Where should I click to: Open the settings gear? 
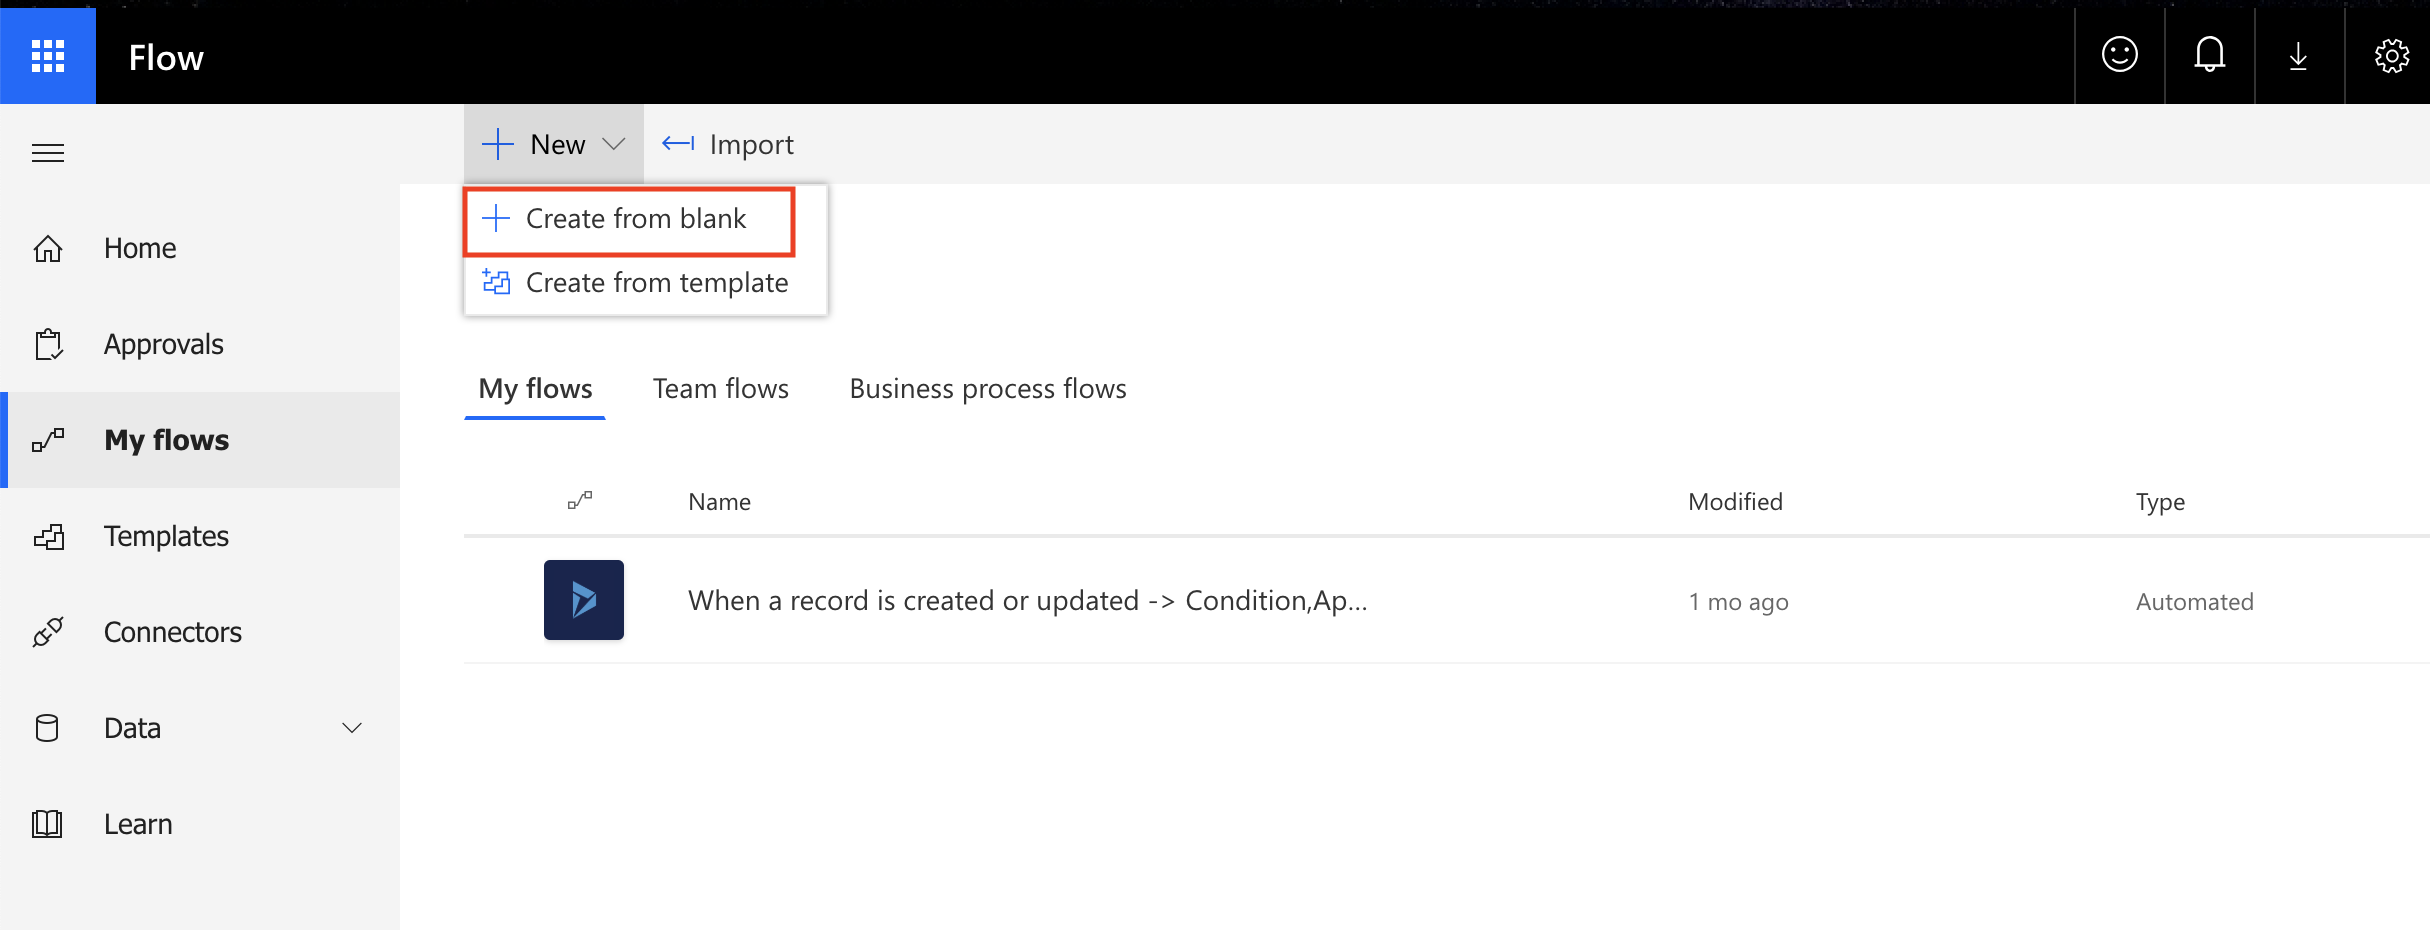2391,56
